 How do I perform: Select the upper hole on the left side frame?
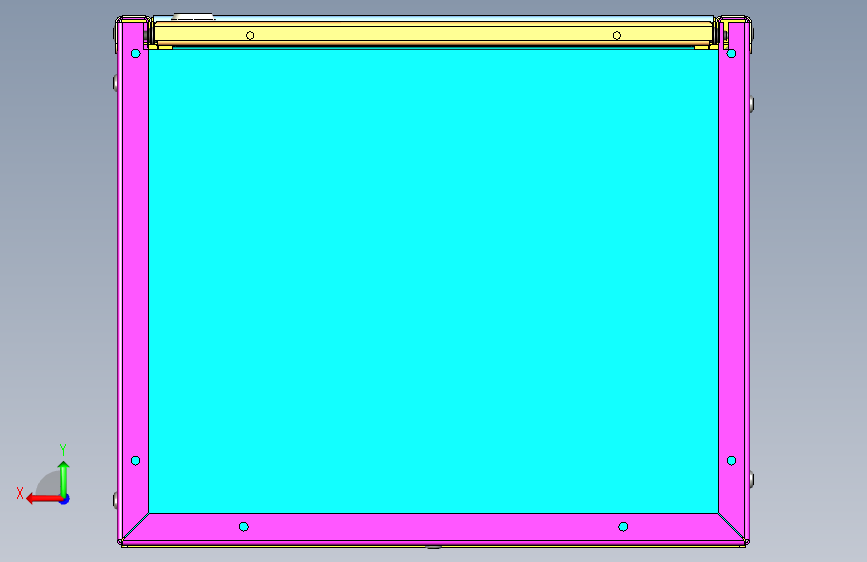(x=135, y=54)
